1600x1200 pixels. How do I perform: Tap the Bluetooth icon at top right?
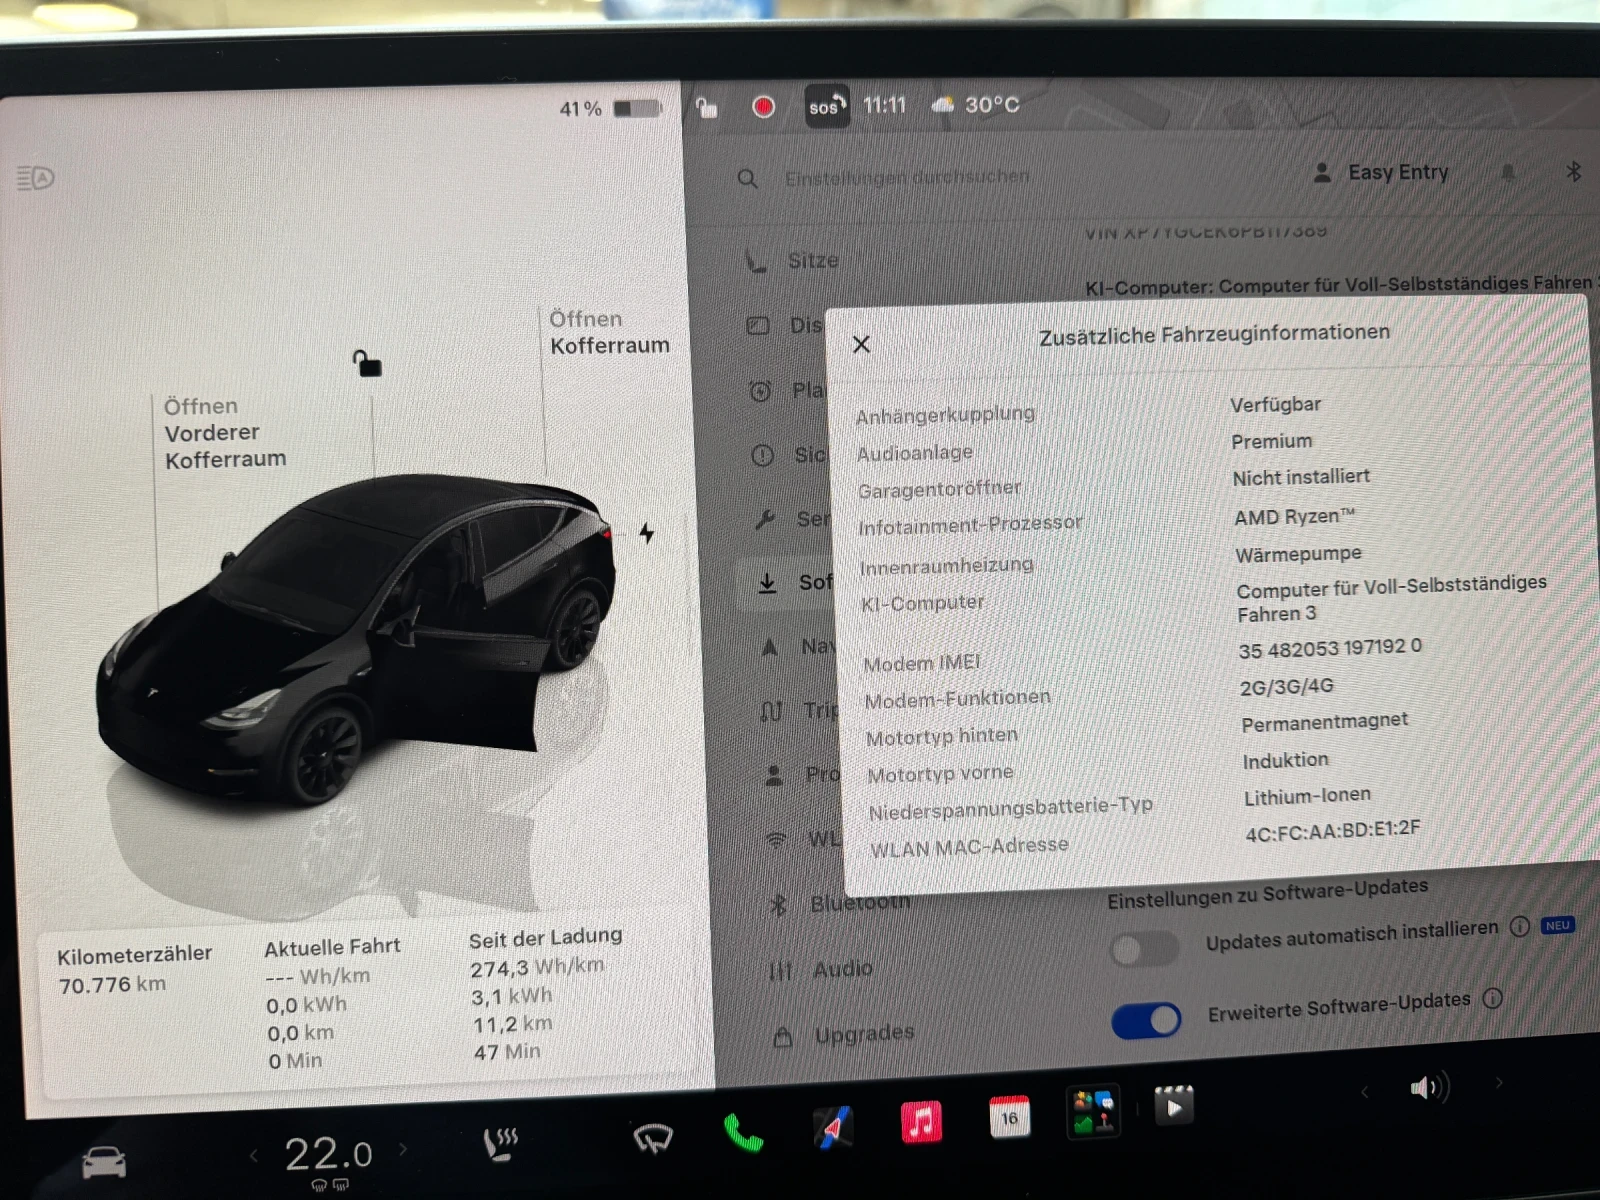click(x=1573, y=171)
